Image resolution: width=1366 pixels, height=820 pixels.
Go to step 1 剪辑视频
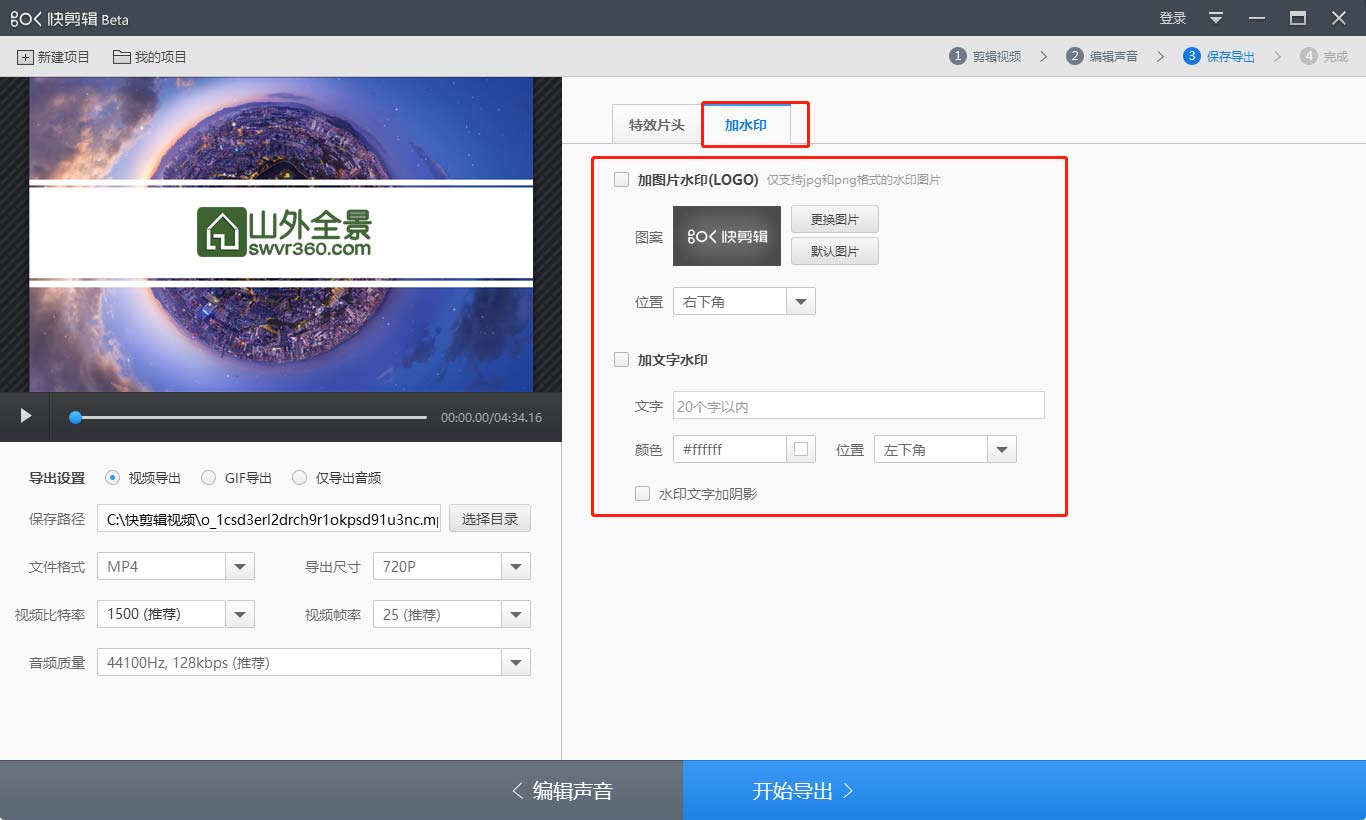tap(985, 57)
